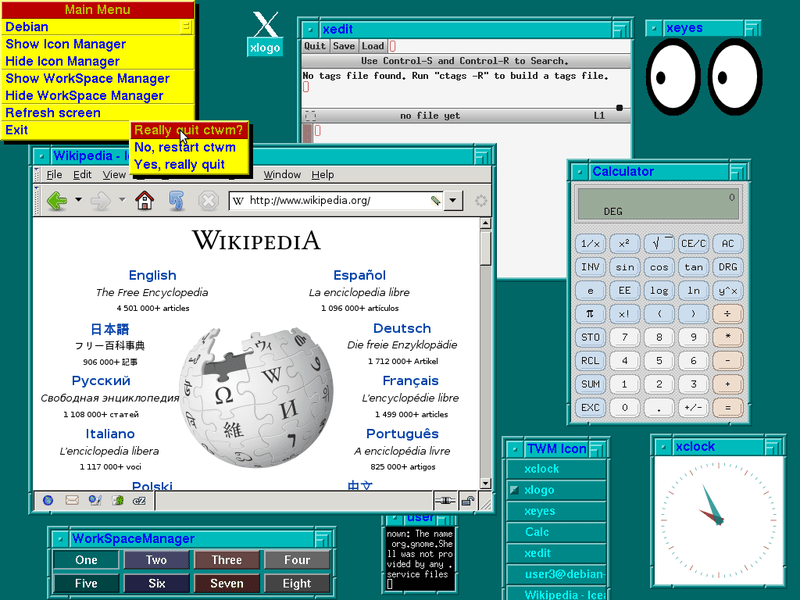800x600 pixels.
Task: Open the English Wikipedia link
Action: 153,275
